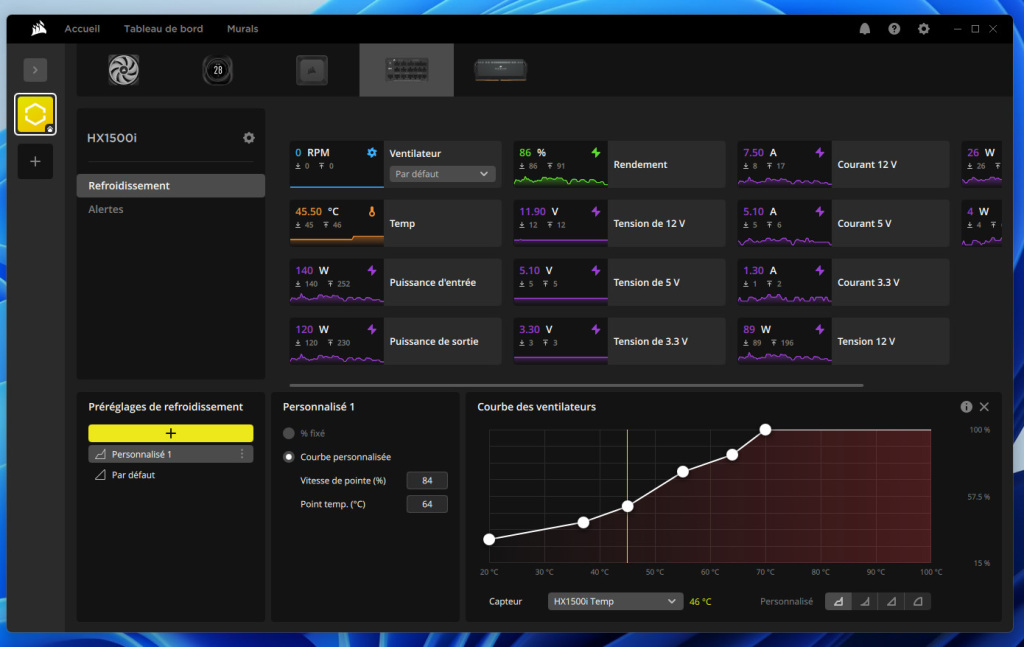Select the yellow hexagon profile icon
The width and height of the screenshot is (1024, 647).
(35, 115)
